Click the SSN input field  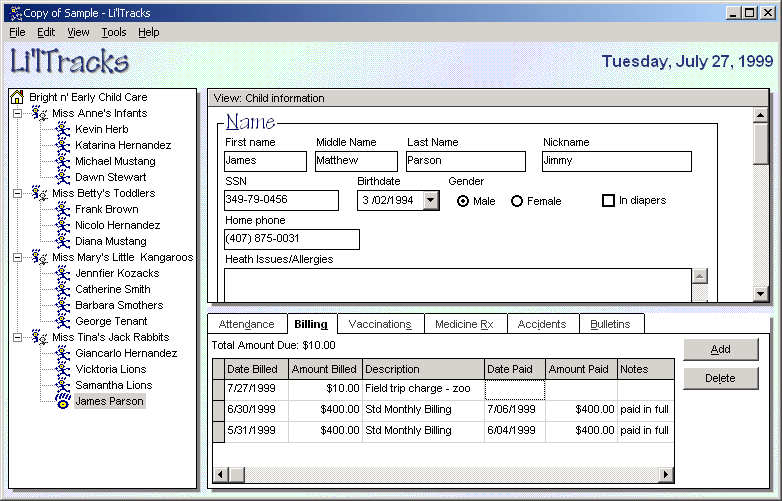pyautogui.click(x=281, y=200)
